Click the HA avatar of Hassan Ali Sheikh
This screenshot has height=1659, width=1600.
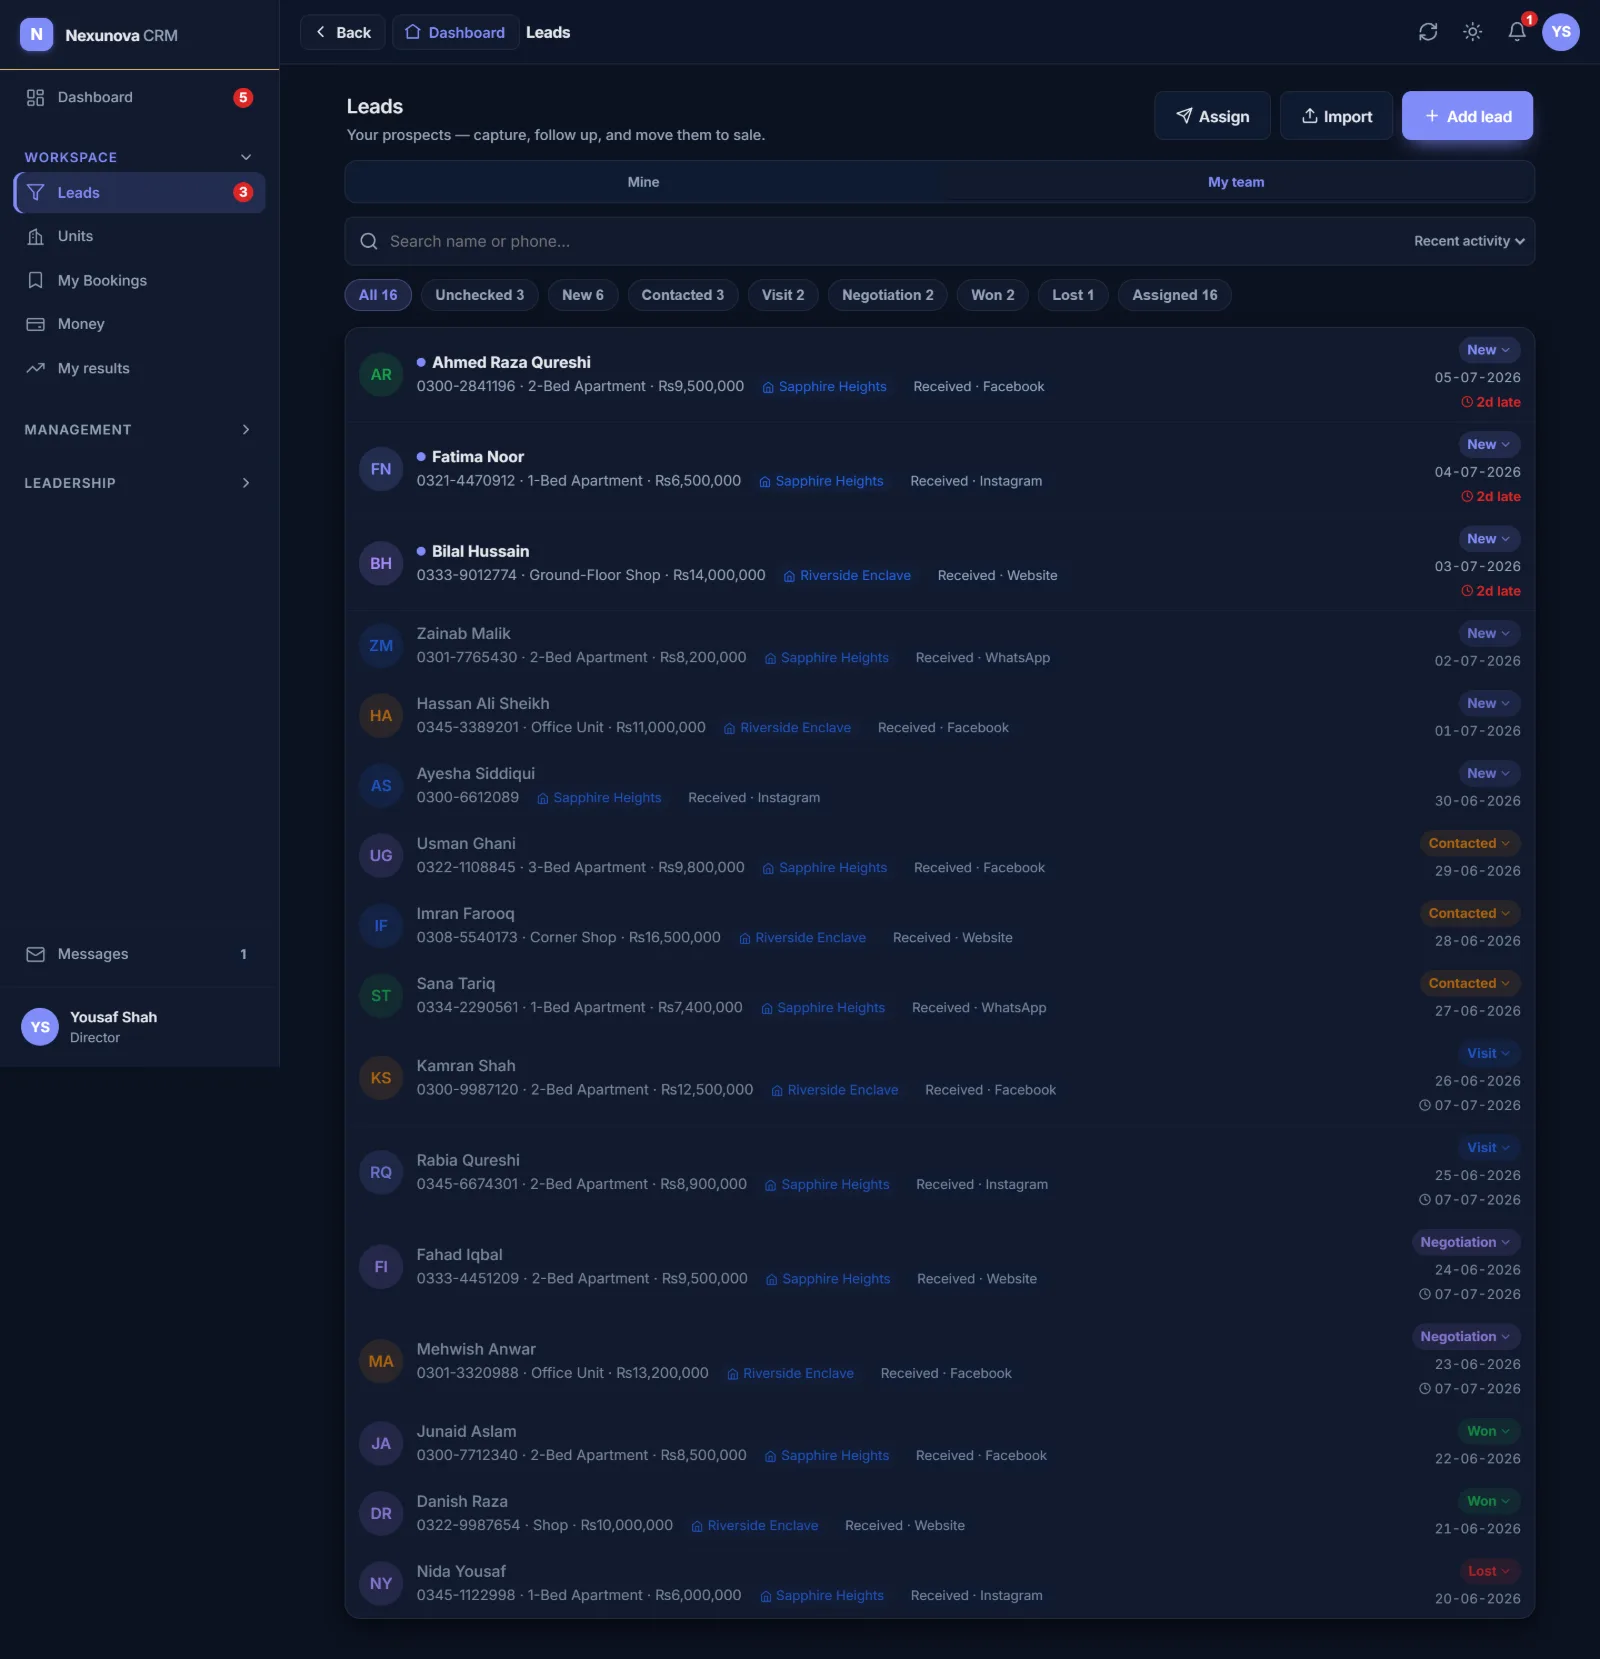click(x=381, y=715)
